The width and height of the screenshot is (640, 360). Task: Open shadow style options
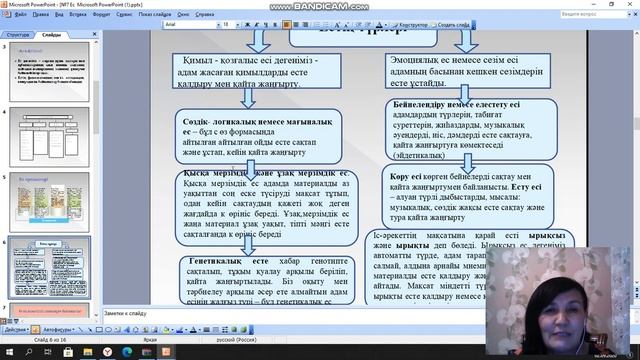(234, 329)
